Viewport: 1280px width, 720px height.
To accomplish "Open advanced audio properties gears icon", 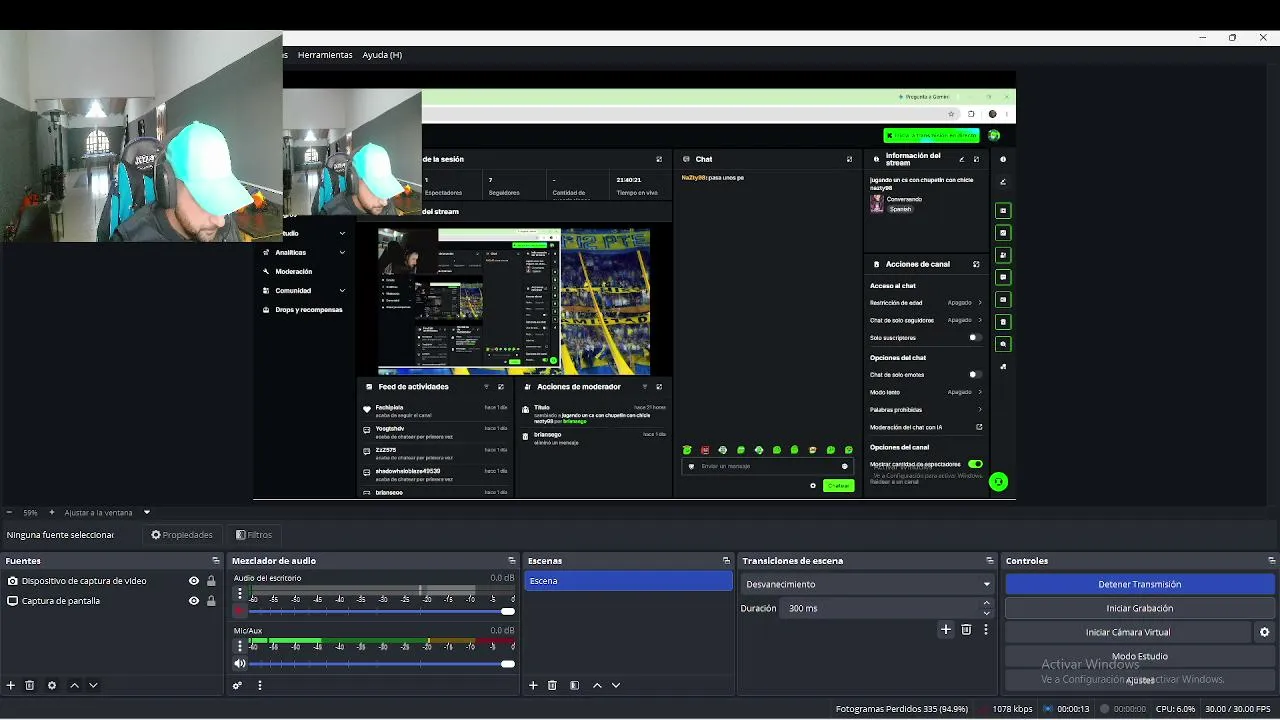I will (x=238, y=685).
